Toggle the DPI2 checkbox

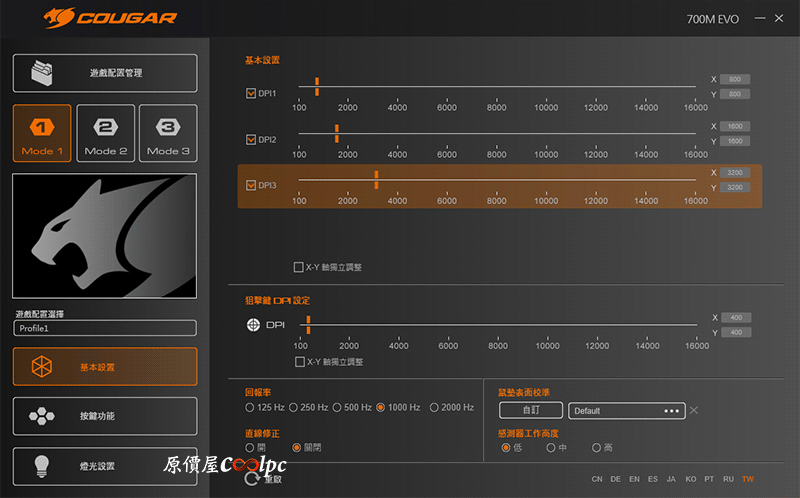tap(251, 139)
